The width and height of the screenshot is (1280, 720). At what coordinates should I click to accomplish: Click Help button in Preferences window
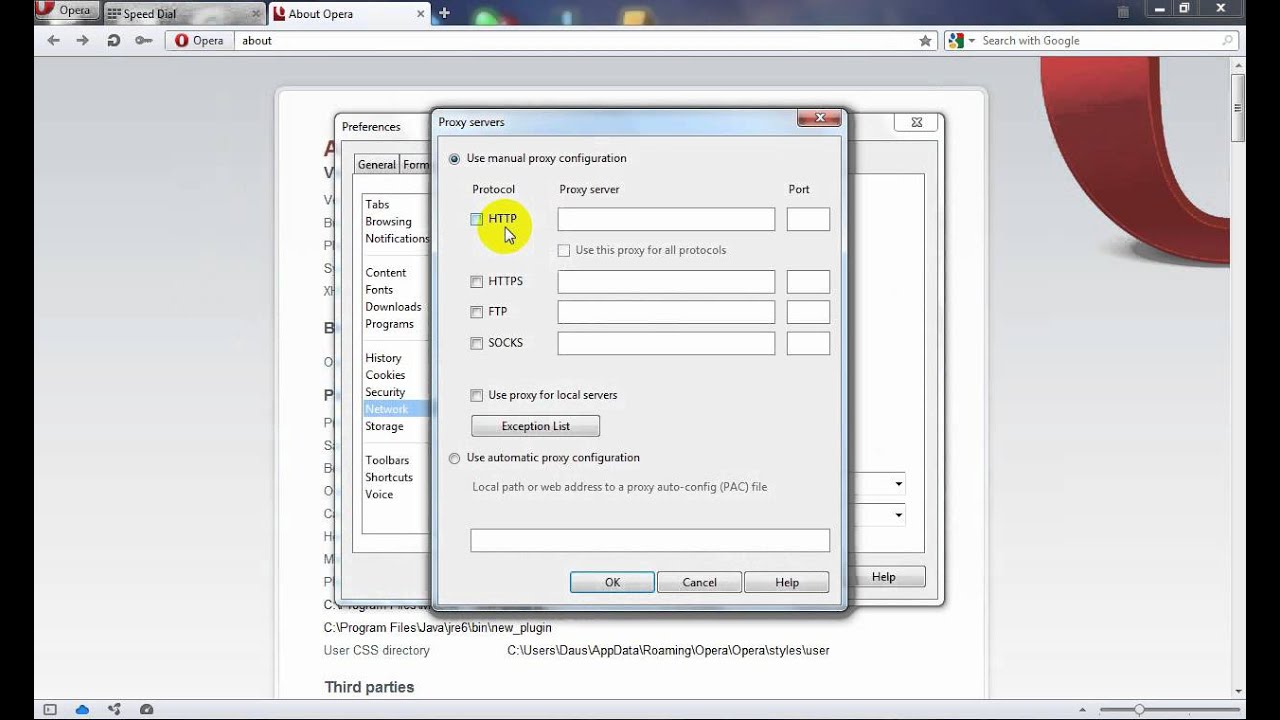coord(884,577)
